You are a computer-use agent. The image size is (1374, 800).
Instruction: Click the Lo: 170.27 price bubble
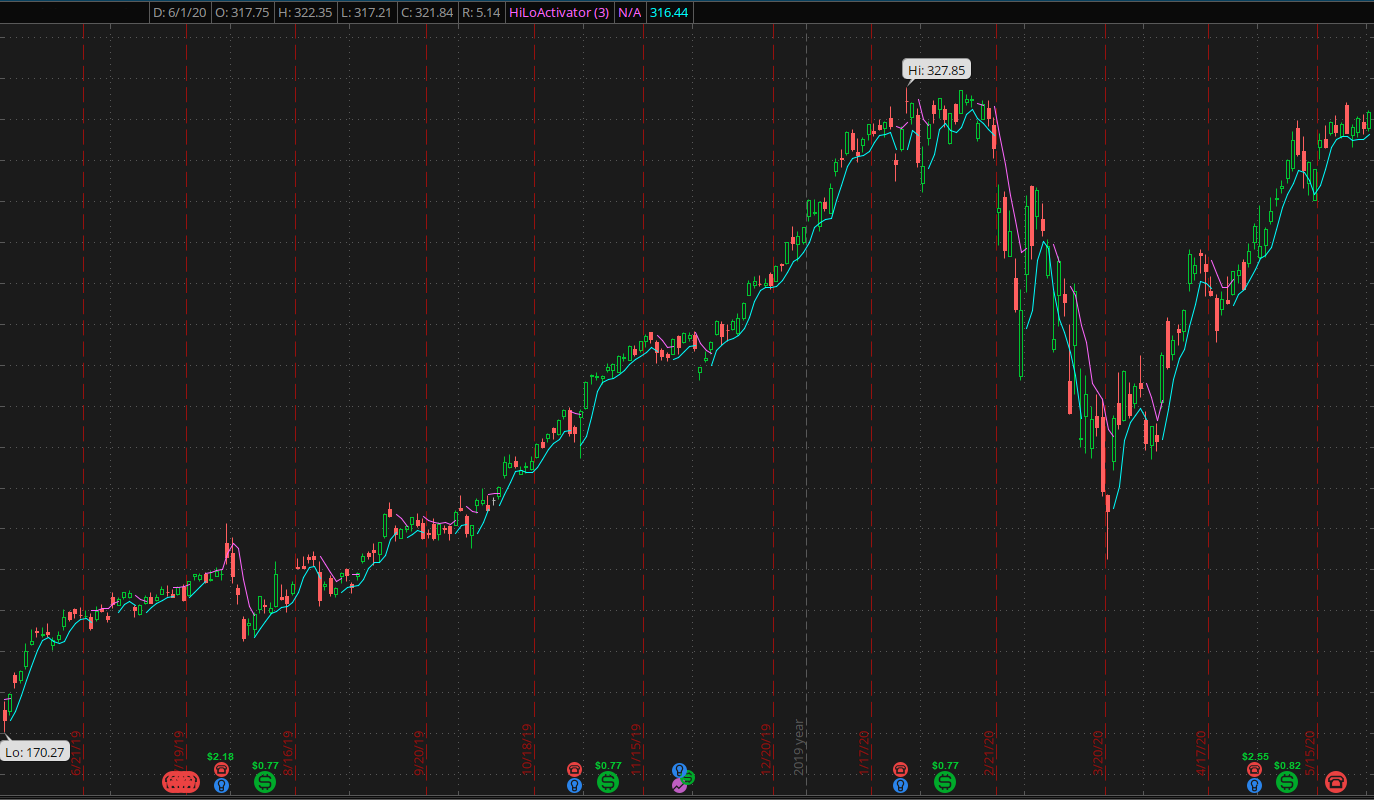pyautogui.click(x=34, y=752)
